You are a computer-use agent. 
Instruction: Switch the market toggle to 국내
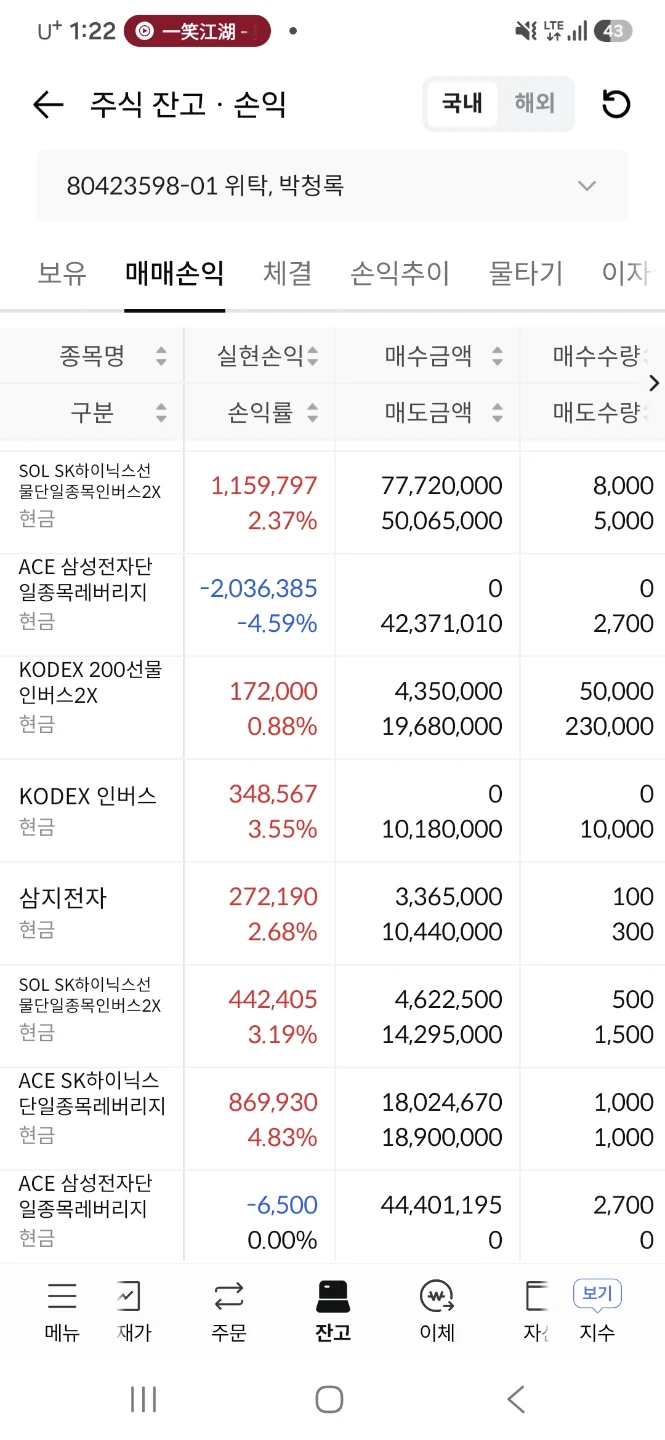coord(462,103)
